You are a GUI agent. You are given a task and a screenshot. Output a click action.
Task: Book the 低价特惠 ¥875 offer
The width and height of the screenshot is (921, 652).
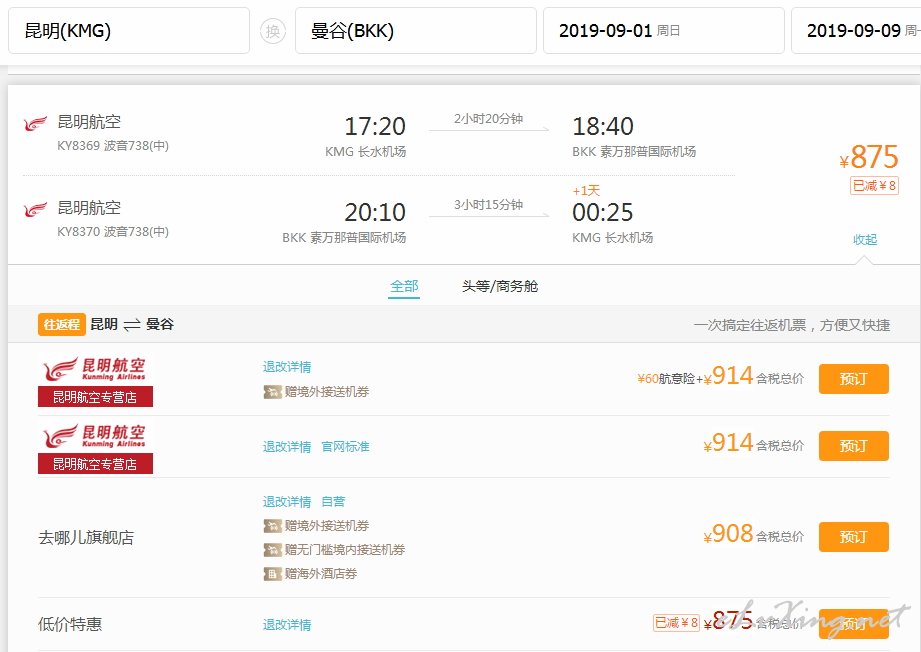pos(853,624)
